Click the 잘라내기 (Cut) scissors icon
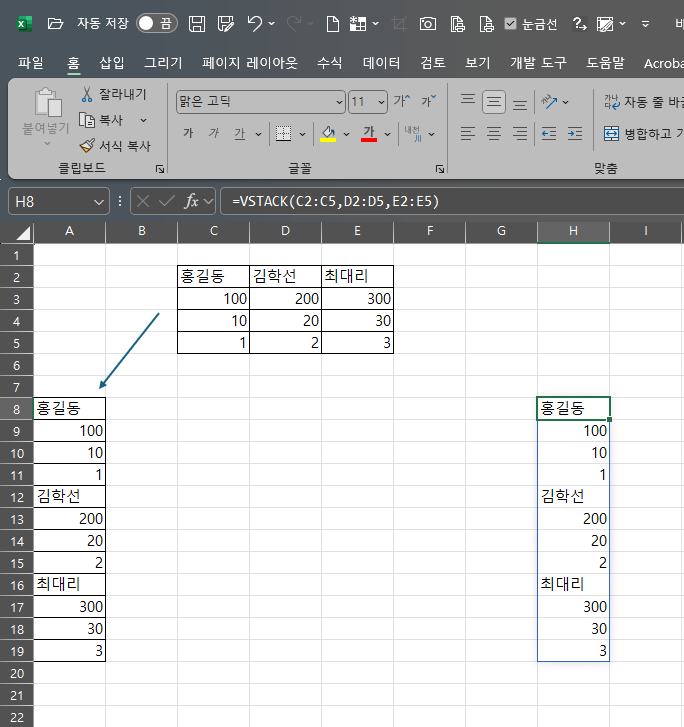This screenshot has height=727, width=684. pos(87,95)
